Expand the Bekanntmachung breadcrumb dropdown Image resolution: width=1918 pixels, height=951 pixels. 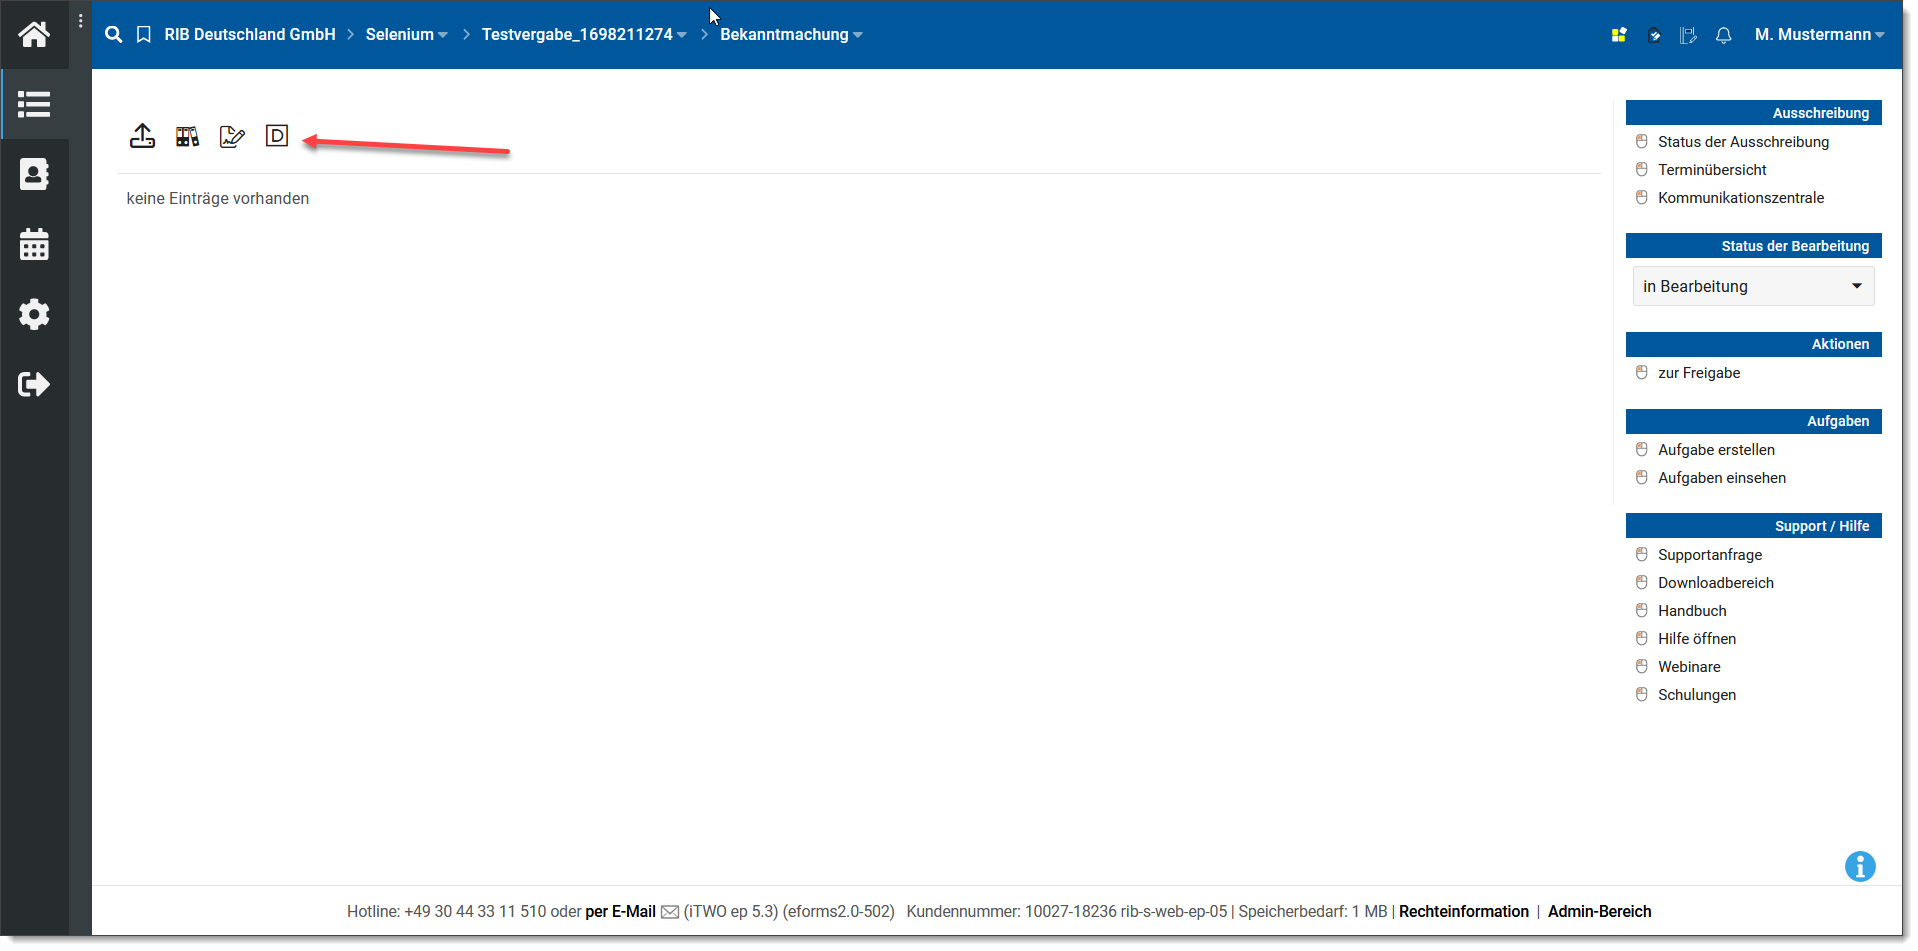[790, 35]
